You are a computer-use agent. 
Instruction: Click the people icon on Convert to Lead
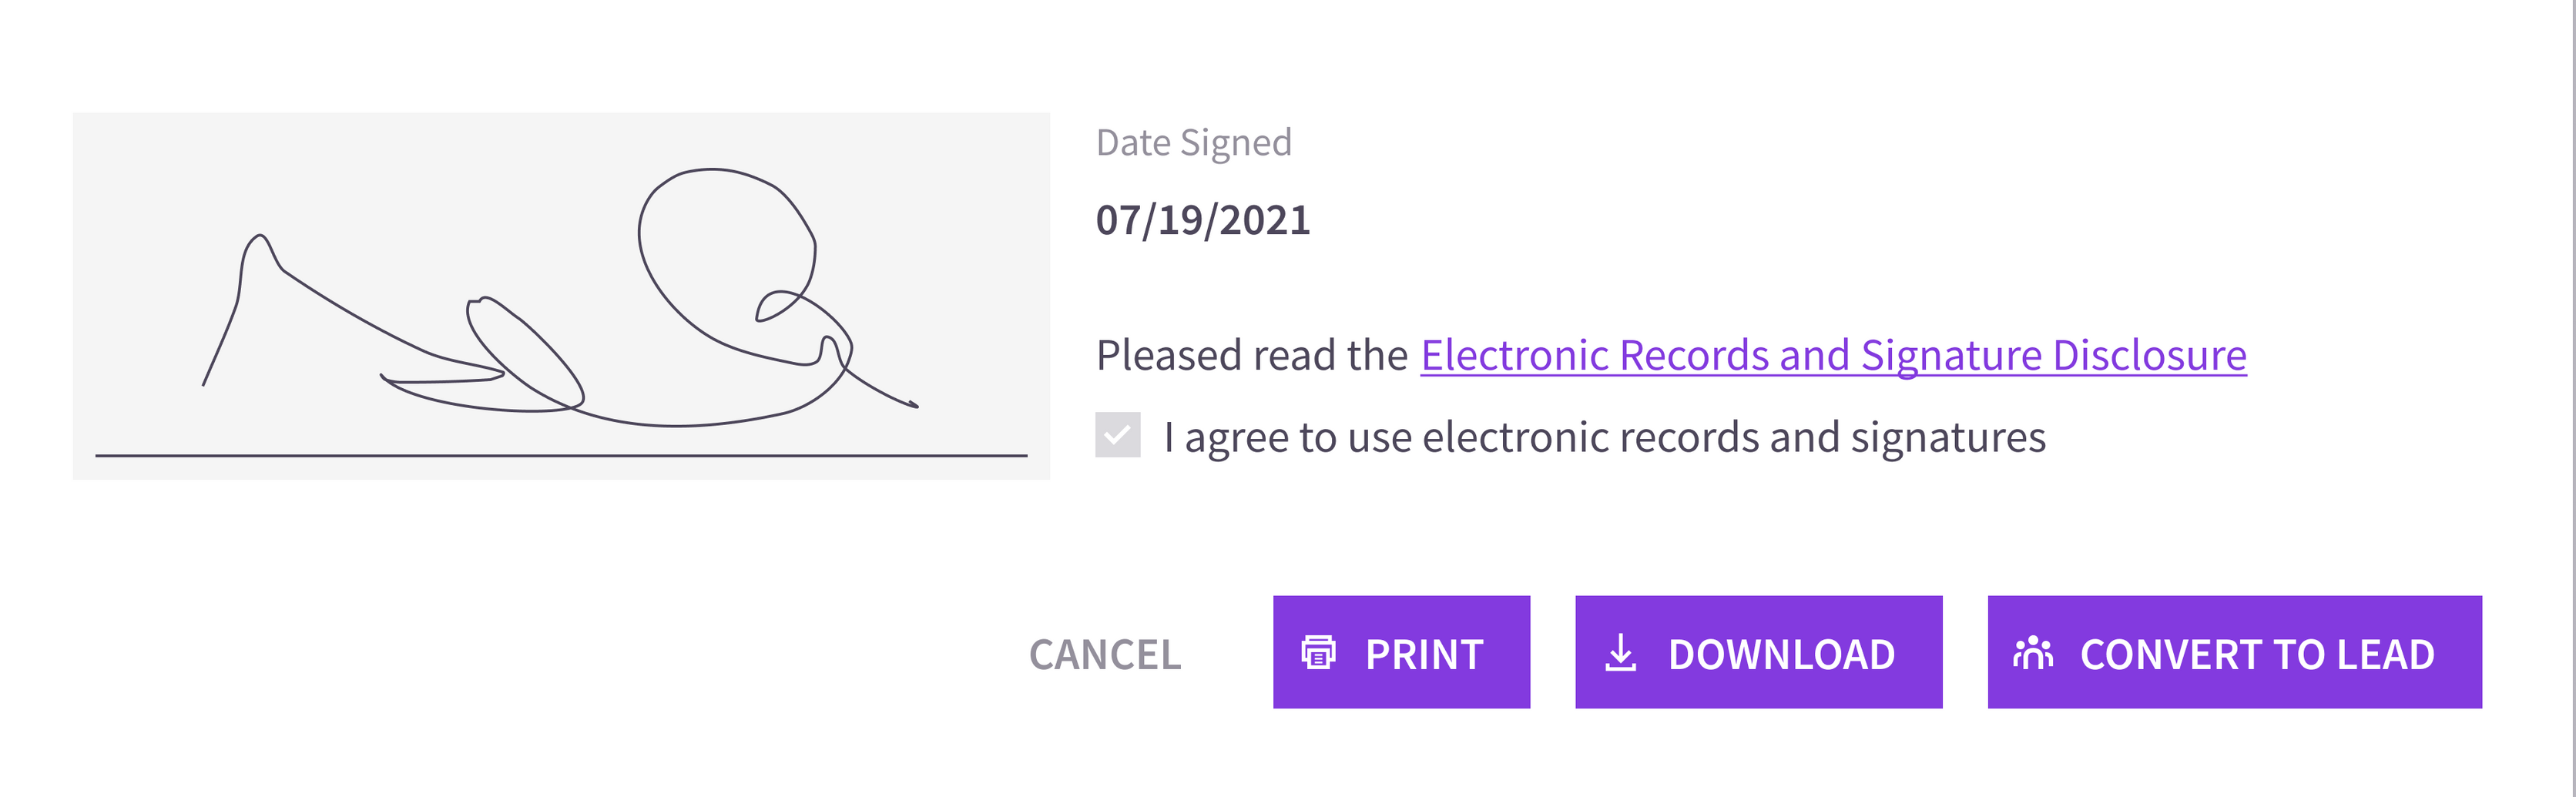point(2033,652)
